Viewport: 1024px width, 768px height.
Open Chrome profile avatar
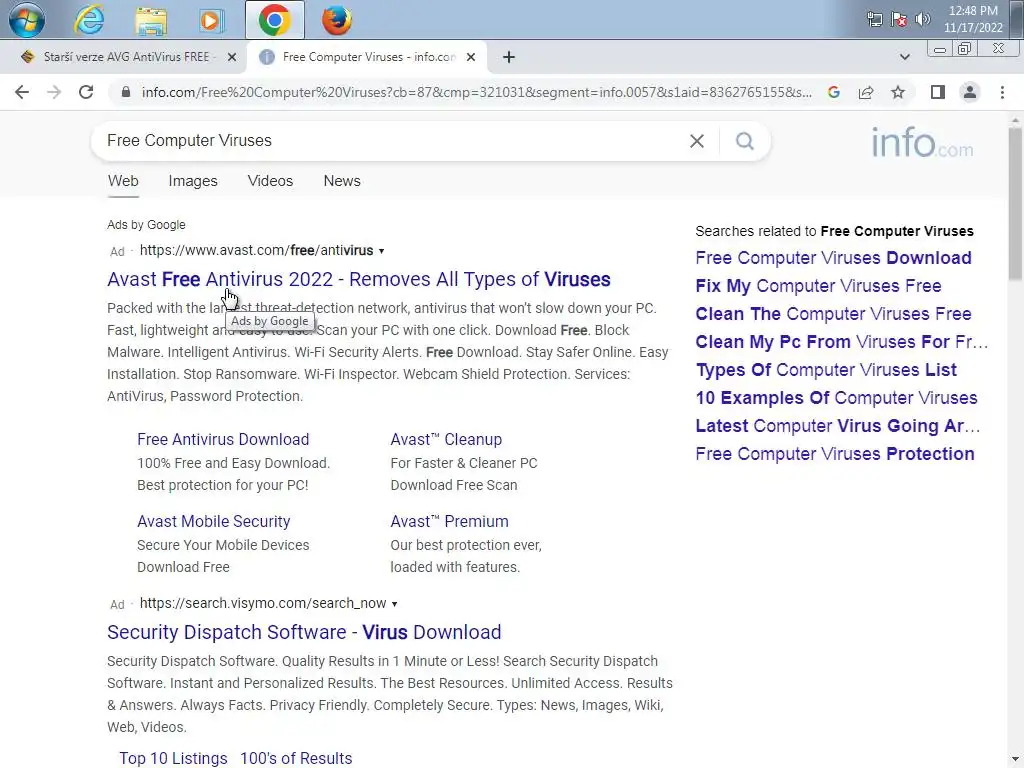coord(970,92)
